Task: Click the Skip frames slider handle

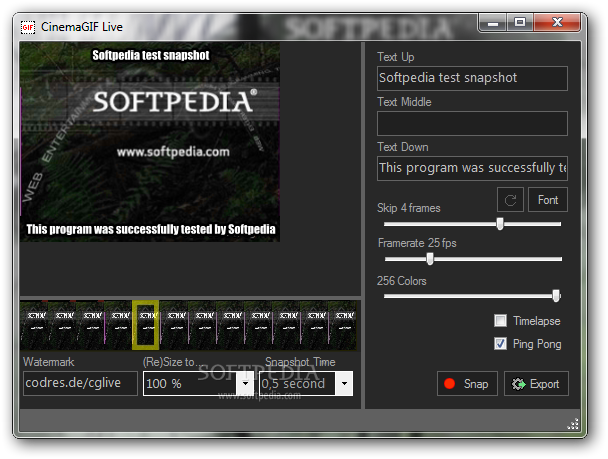Action: (x=500, y=224)
